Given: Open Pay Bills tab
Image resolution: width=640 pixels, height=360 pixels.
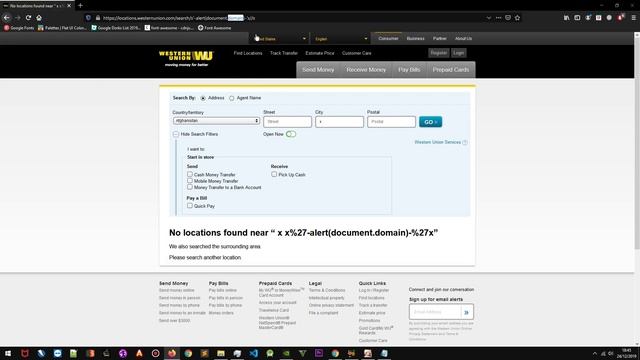Looking at the screenshot, I should coord(409,70).
